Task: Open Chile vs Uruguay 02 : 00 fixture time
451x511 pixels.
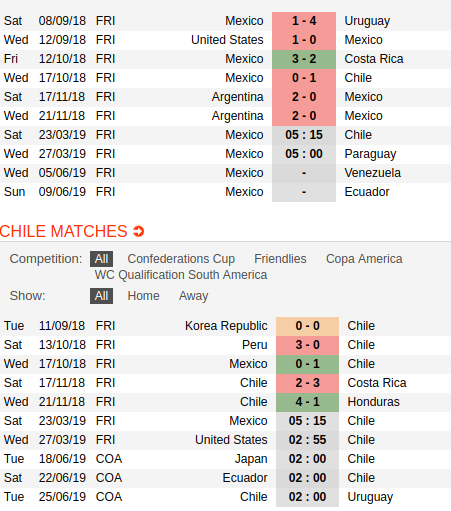Action: pos(307,497)
